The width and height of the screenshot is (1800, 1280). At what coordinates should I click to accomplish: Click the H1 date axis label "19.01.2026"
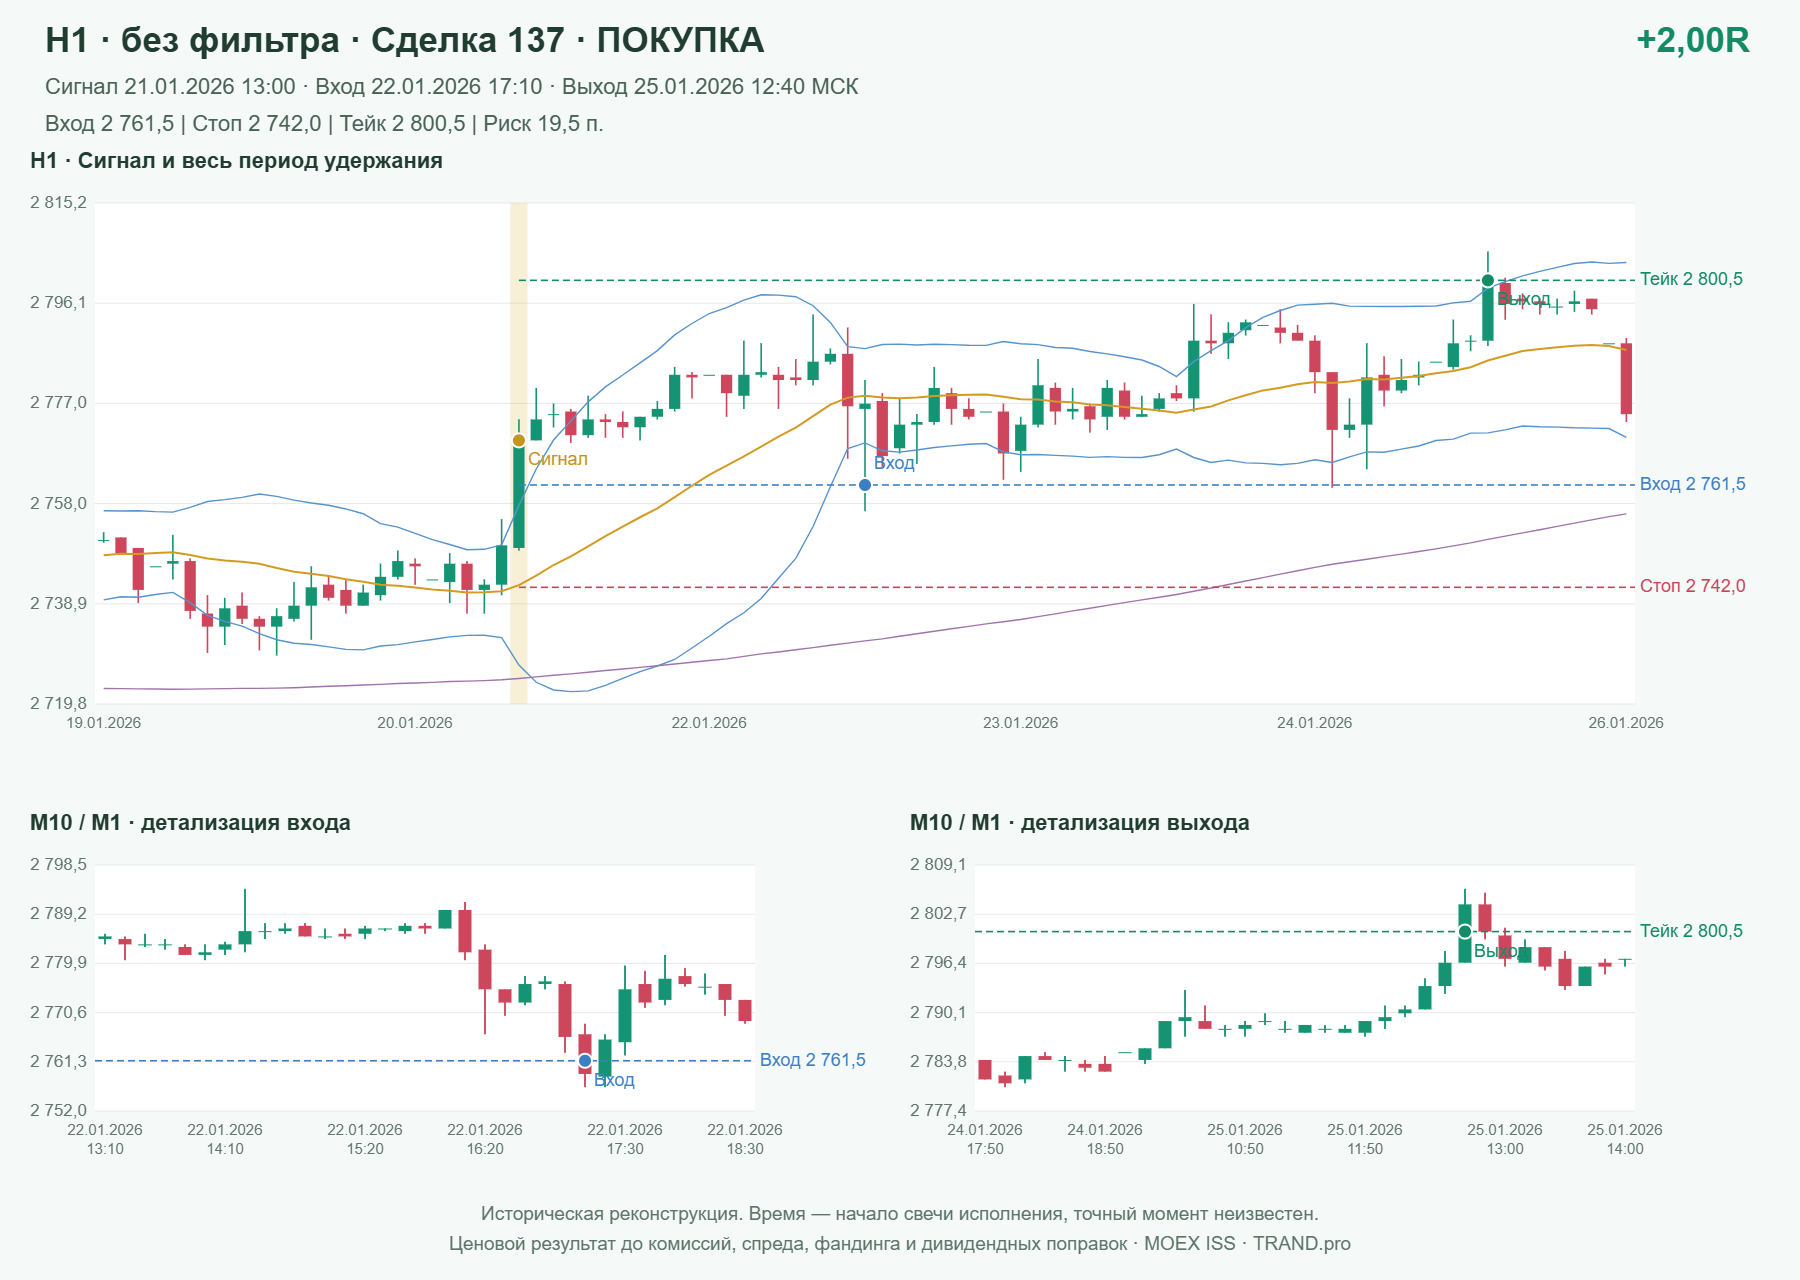click(104, 723)
